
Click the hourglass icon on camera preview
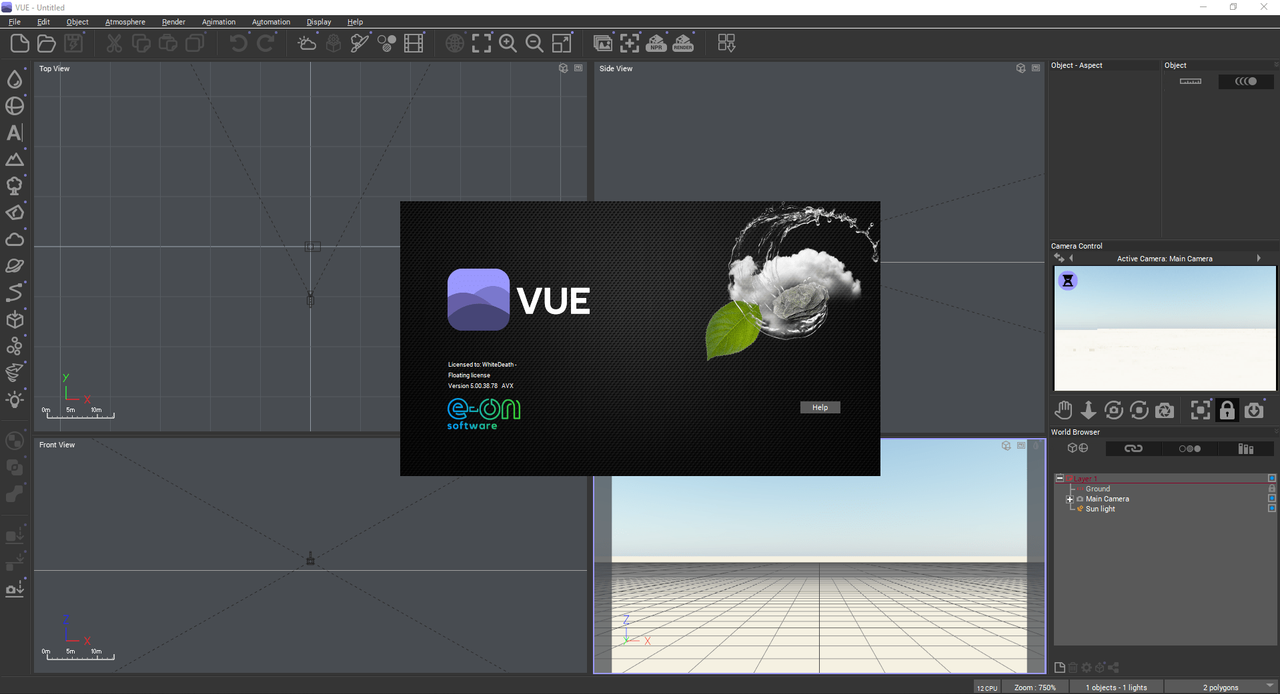(x=1068, y=281)
